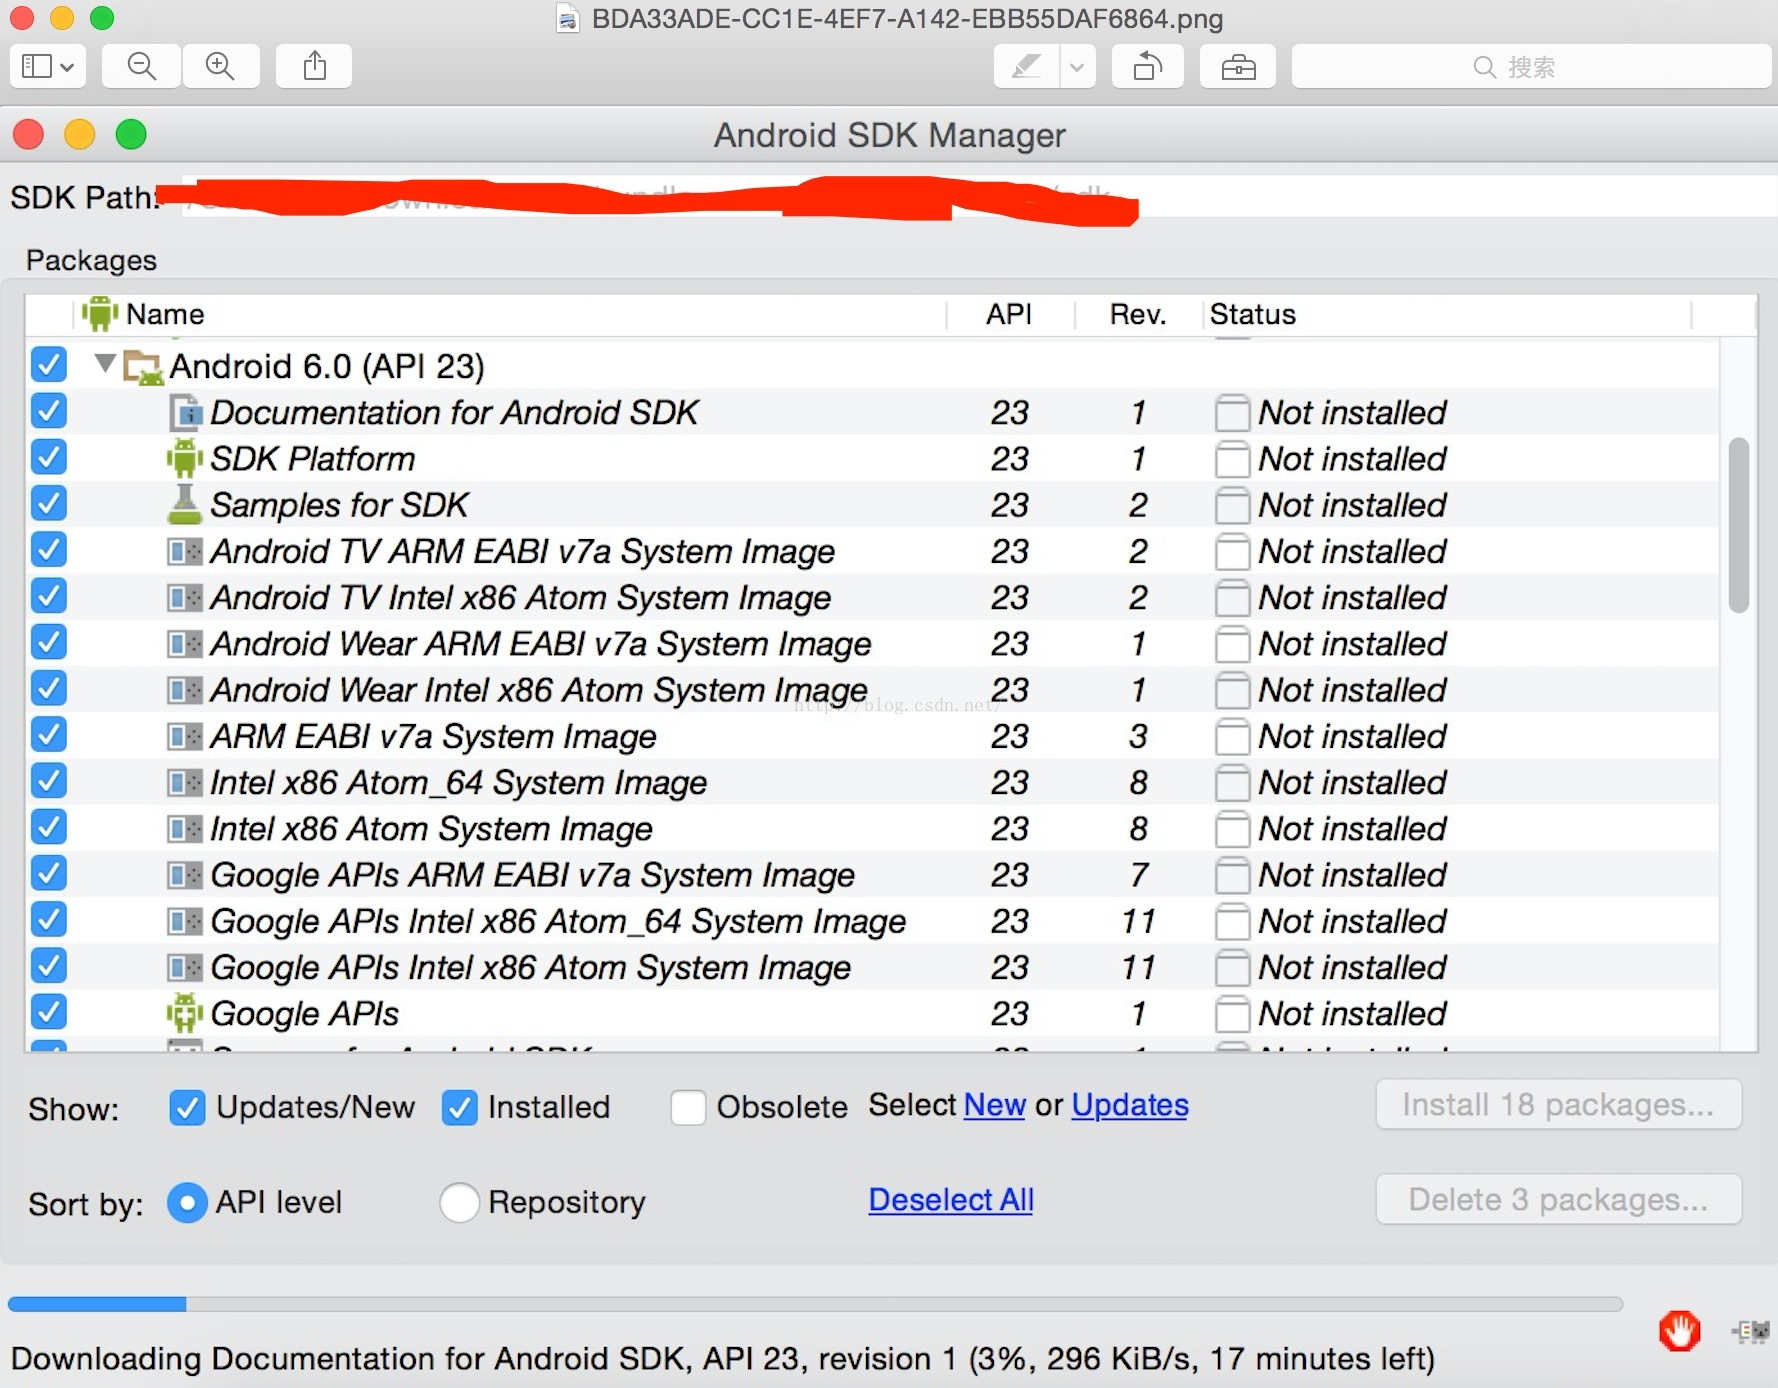Click Android icon in Name column header
Screen dimensions: 1778x1388
[x=100, y=314]
